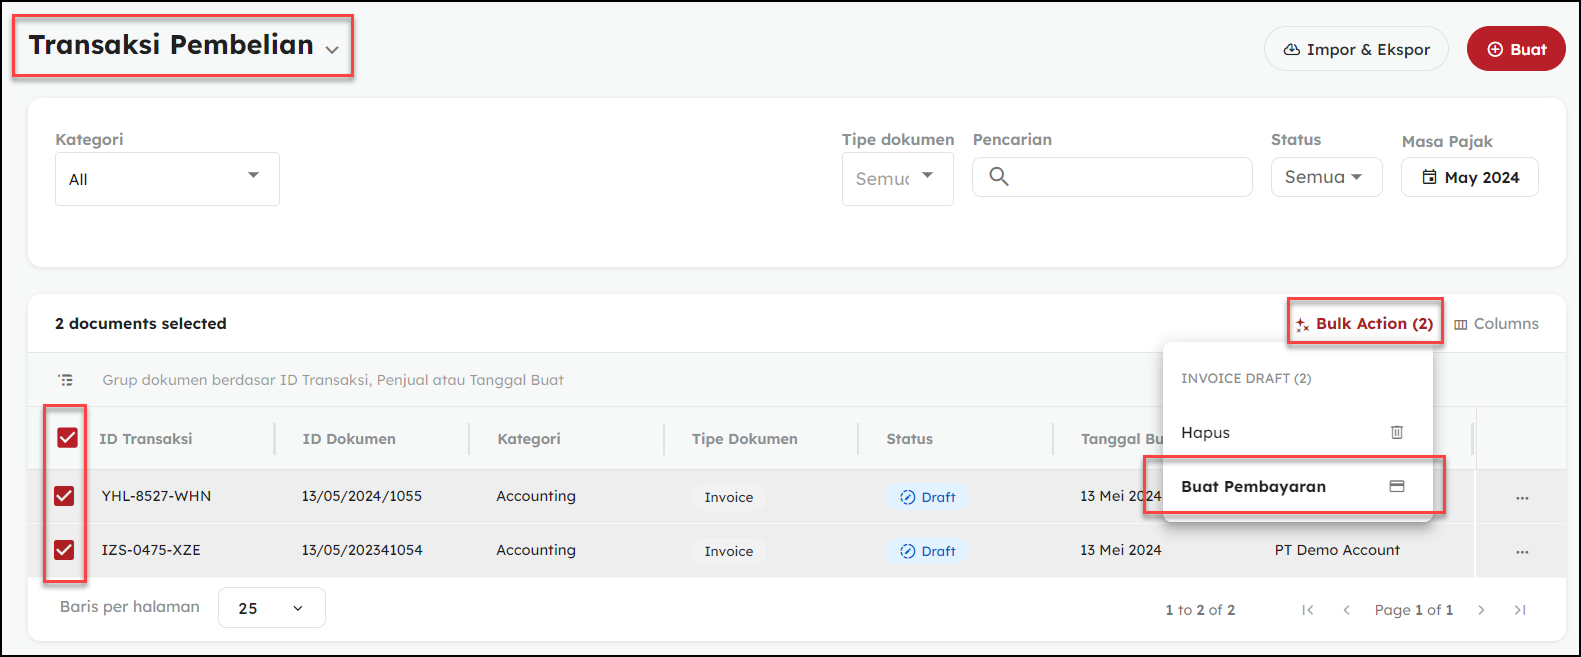Jump to the last page arrow
1581x657 pixels.
coord(1520,610)
